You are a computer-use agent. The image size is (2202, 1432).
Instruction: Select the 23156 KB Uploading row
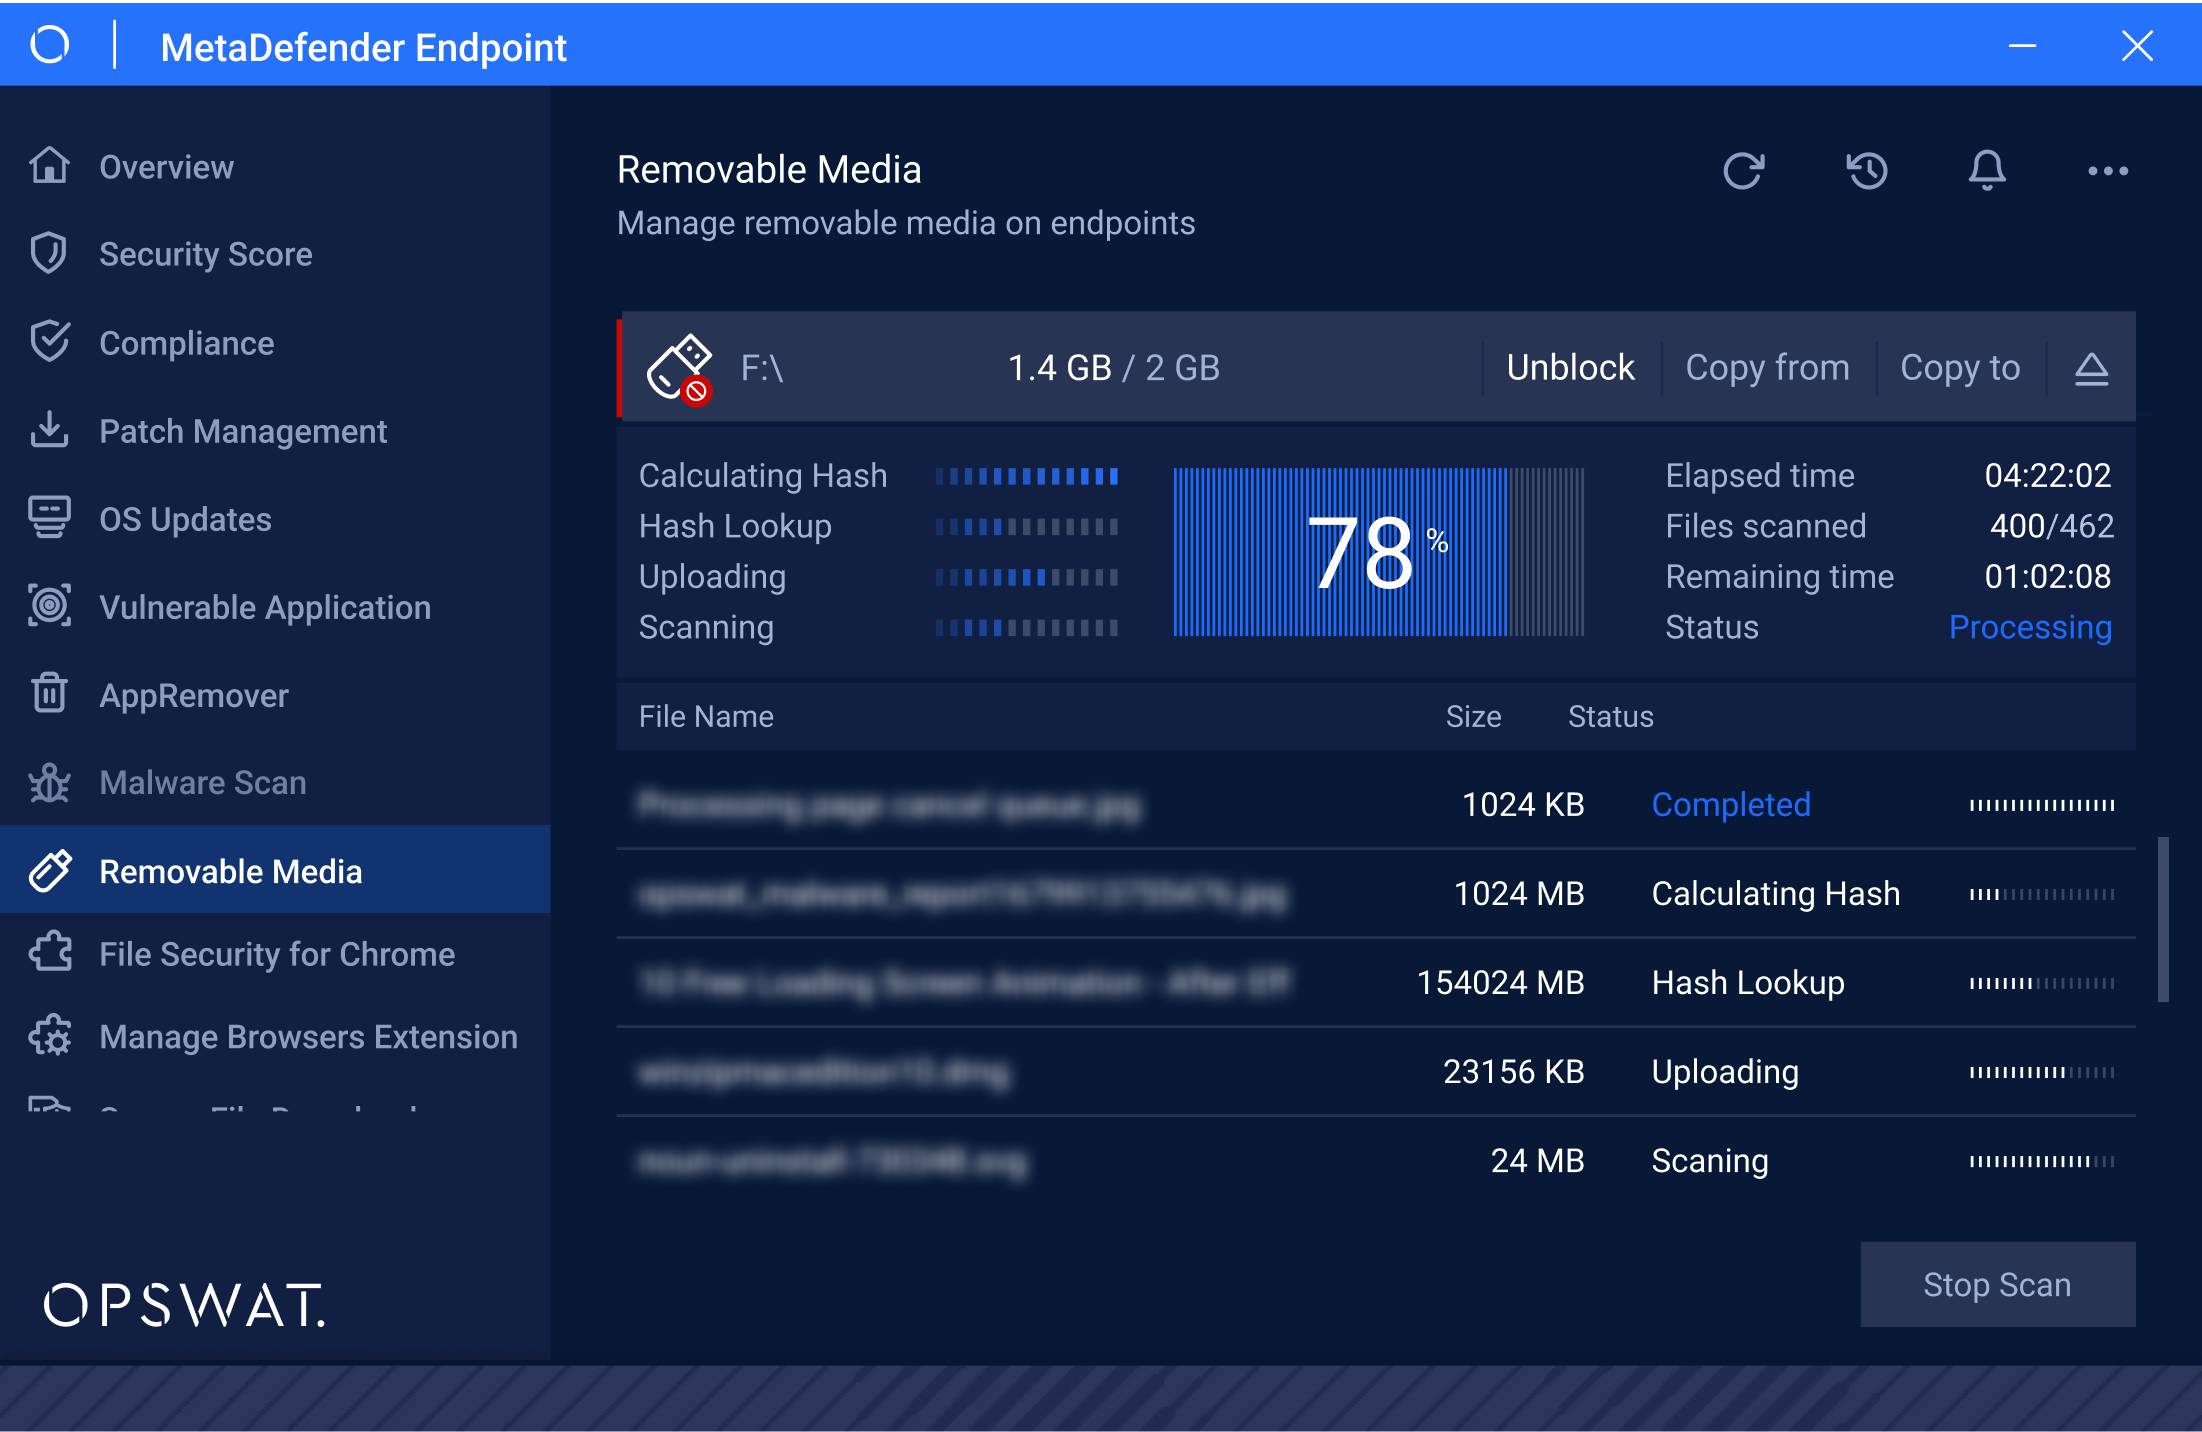point(1376,1072)
